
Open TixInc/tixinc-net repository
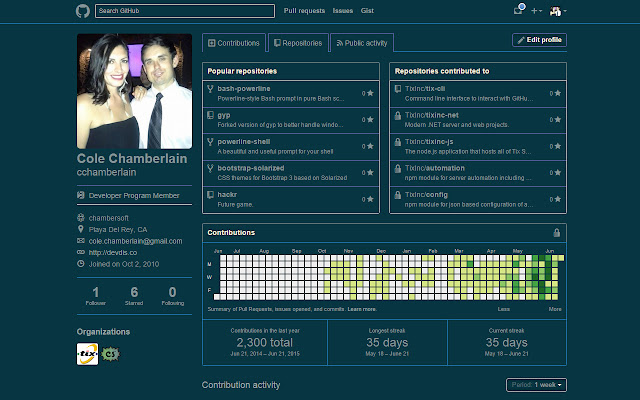(432, 115)
